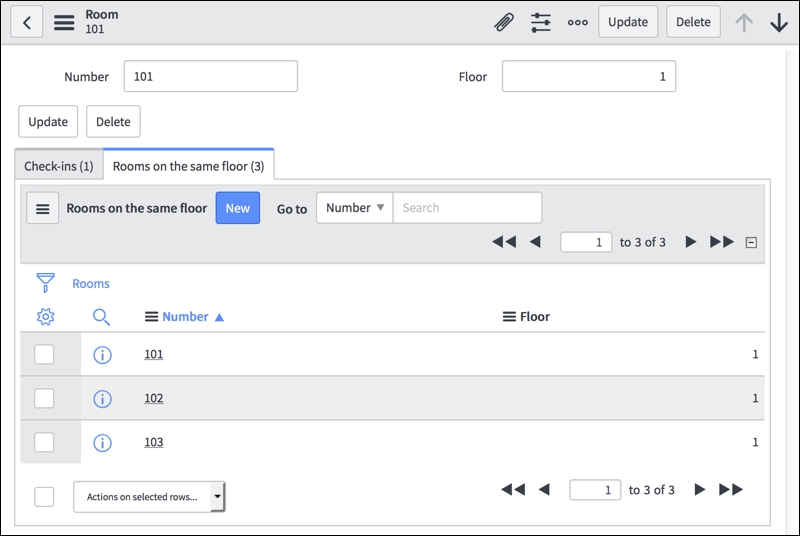Go to previous page in bottom pager

tap(544, 490)
